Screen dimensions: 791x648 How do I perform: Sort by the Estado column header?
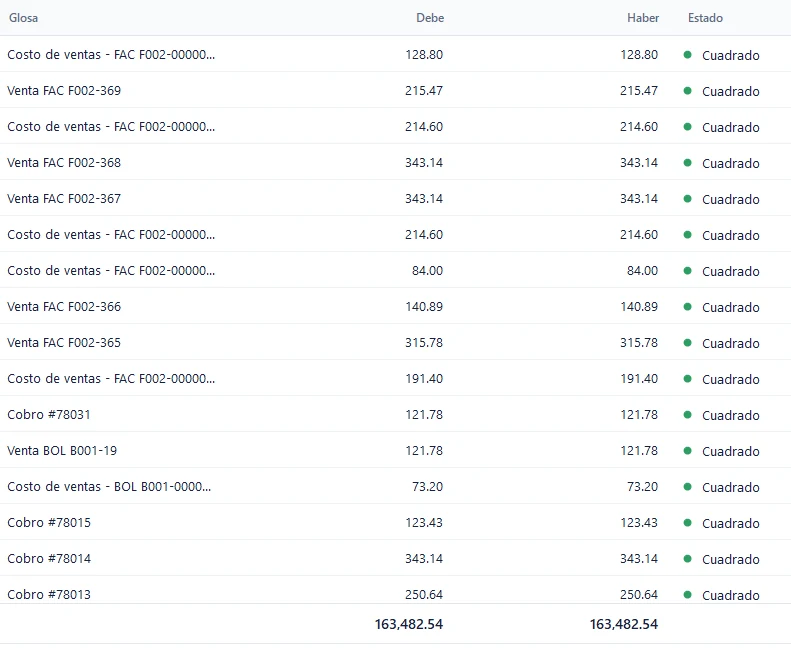[x=705, y=18]
